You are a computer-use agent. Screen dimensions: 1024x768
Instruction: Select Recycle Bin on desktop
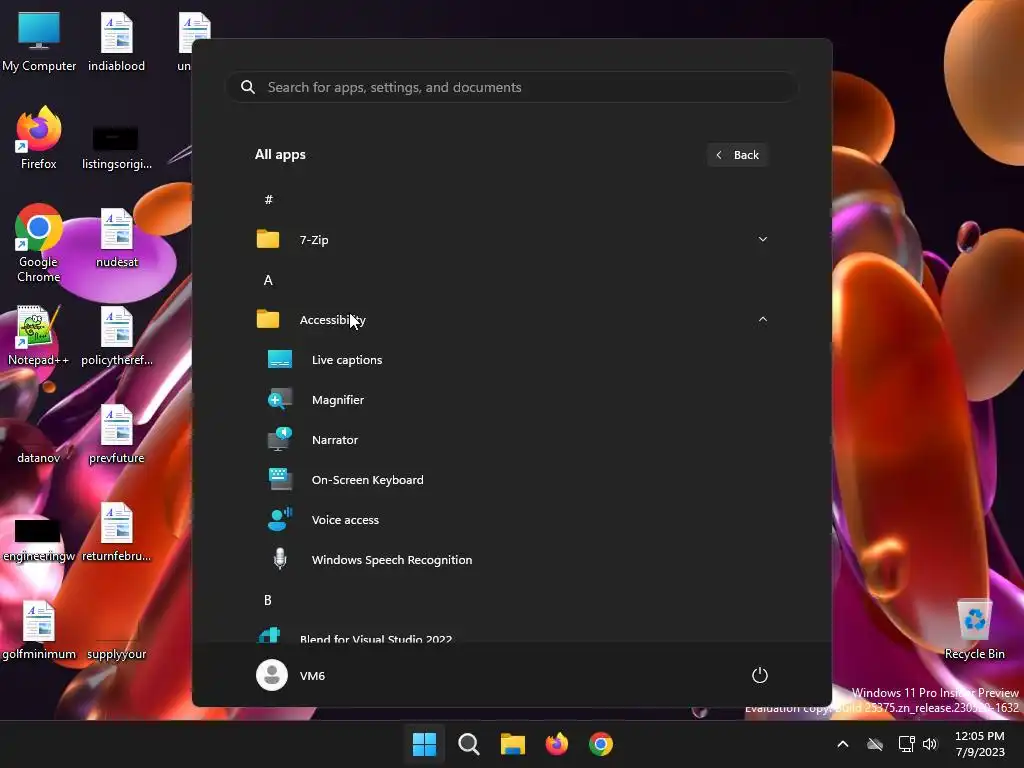(x=974, y=628)
